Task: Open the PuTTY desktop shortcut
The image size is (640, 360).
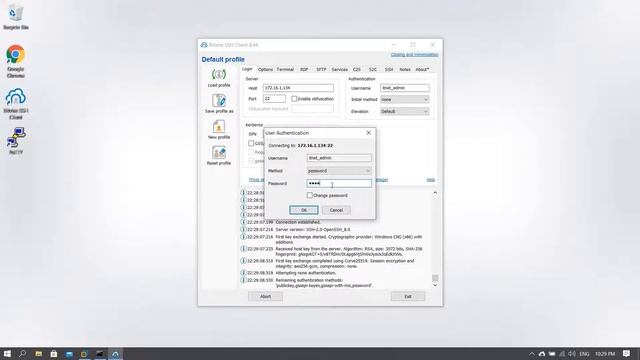Action: [16, 140]
